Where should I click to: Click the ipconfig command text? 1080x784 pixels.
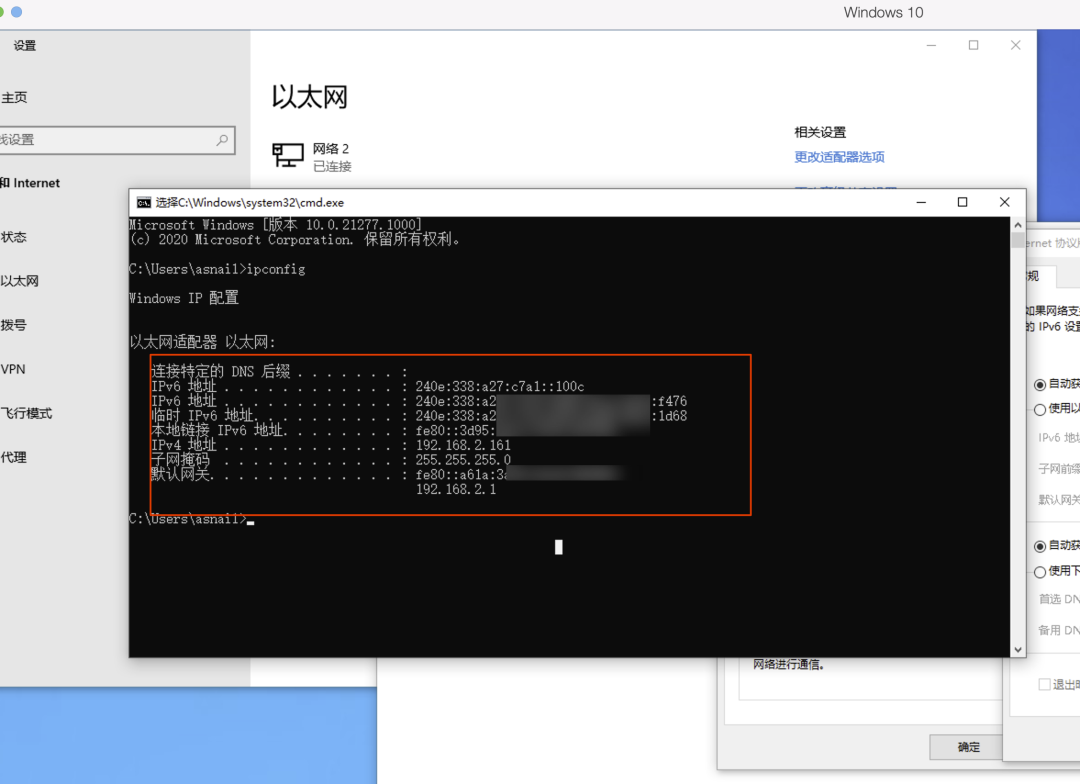click(x=276, y=269)
